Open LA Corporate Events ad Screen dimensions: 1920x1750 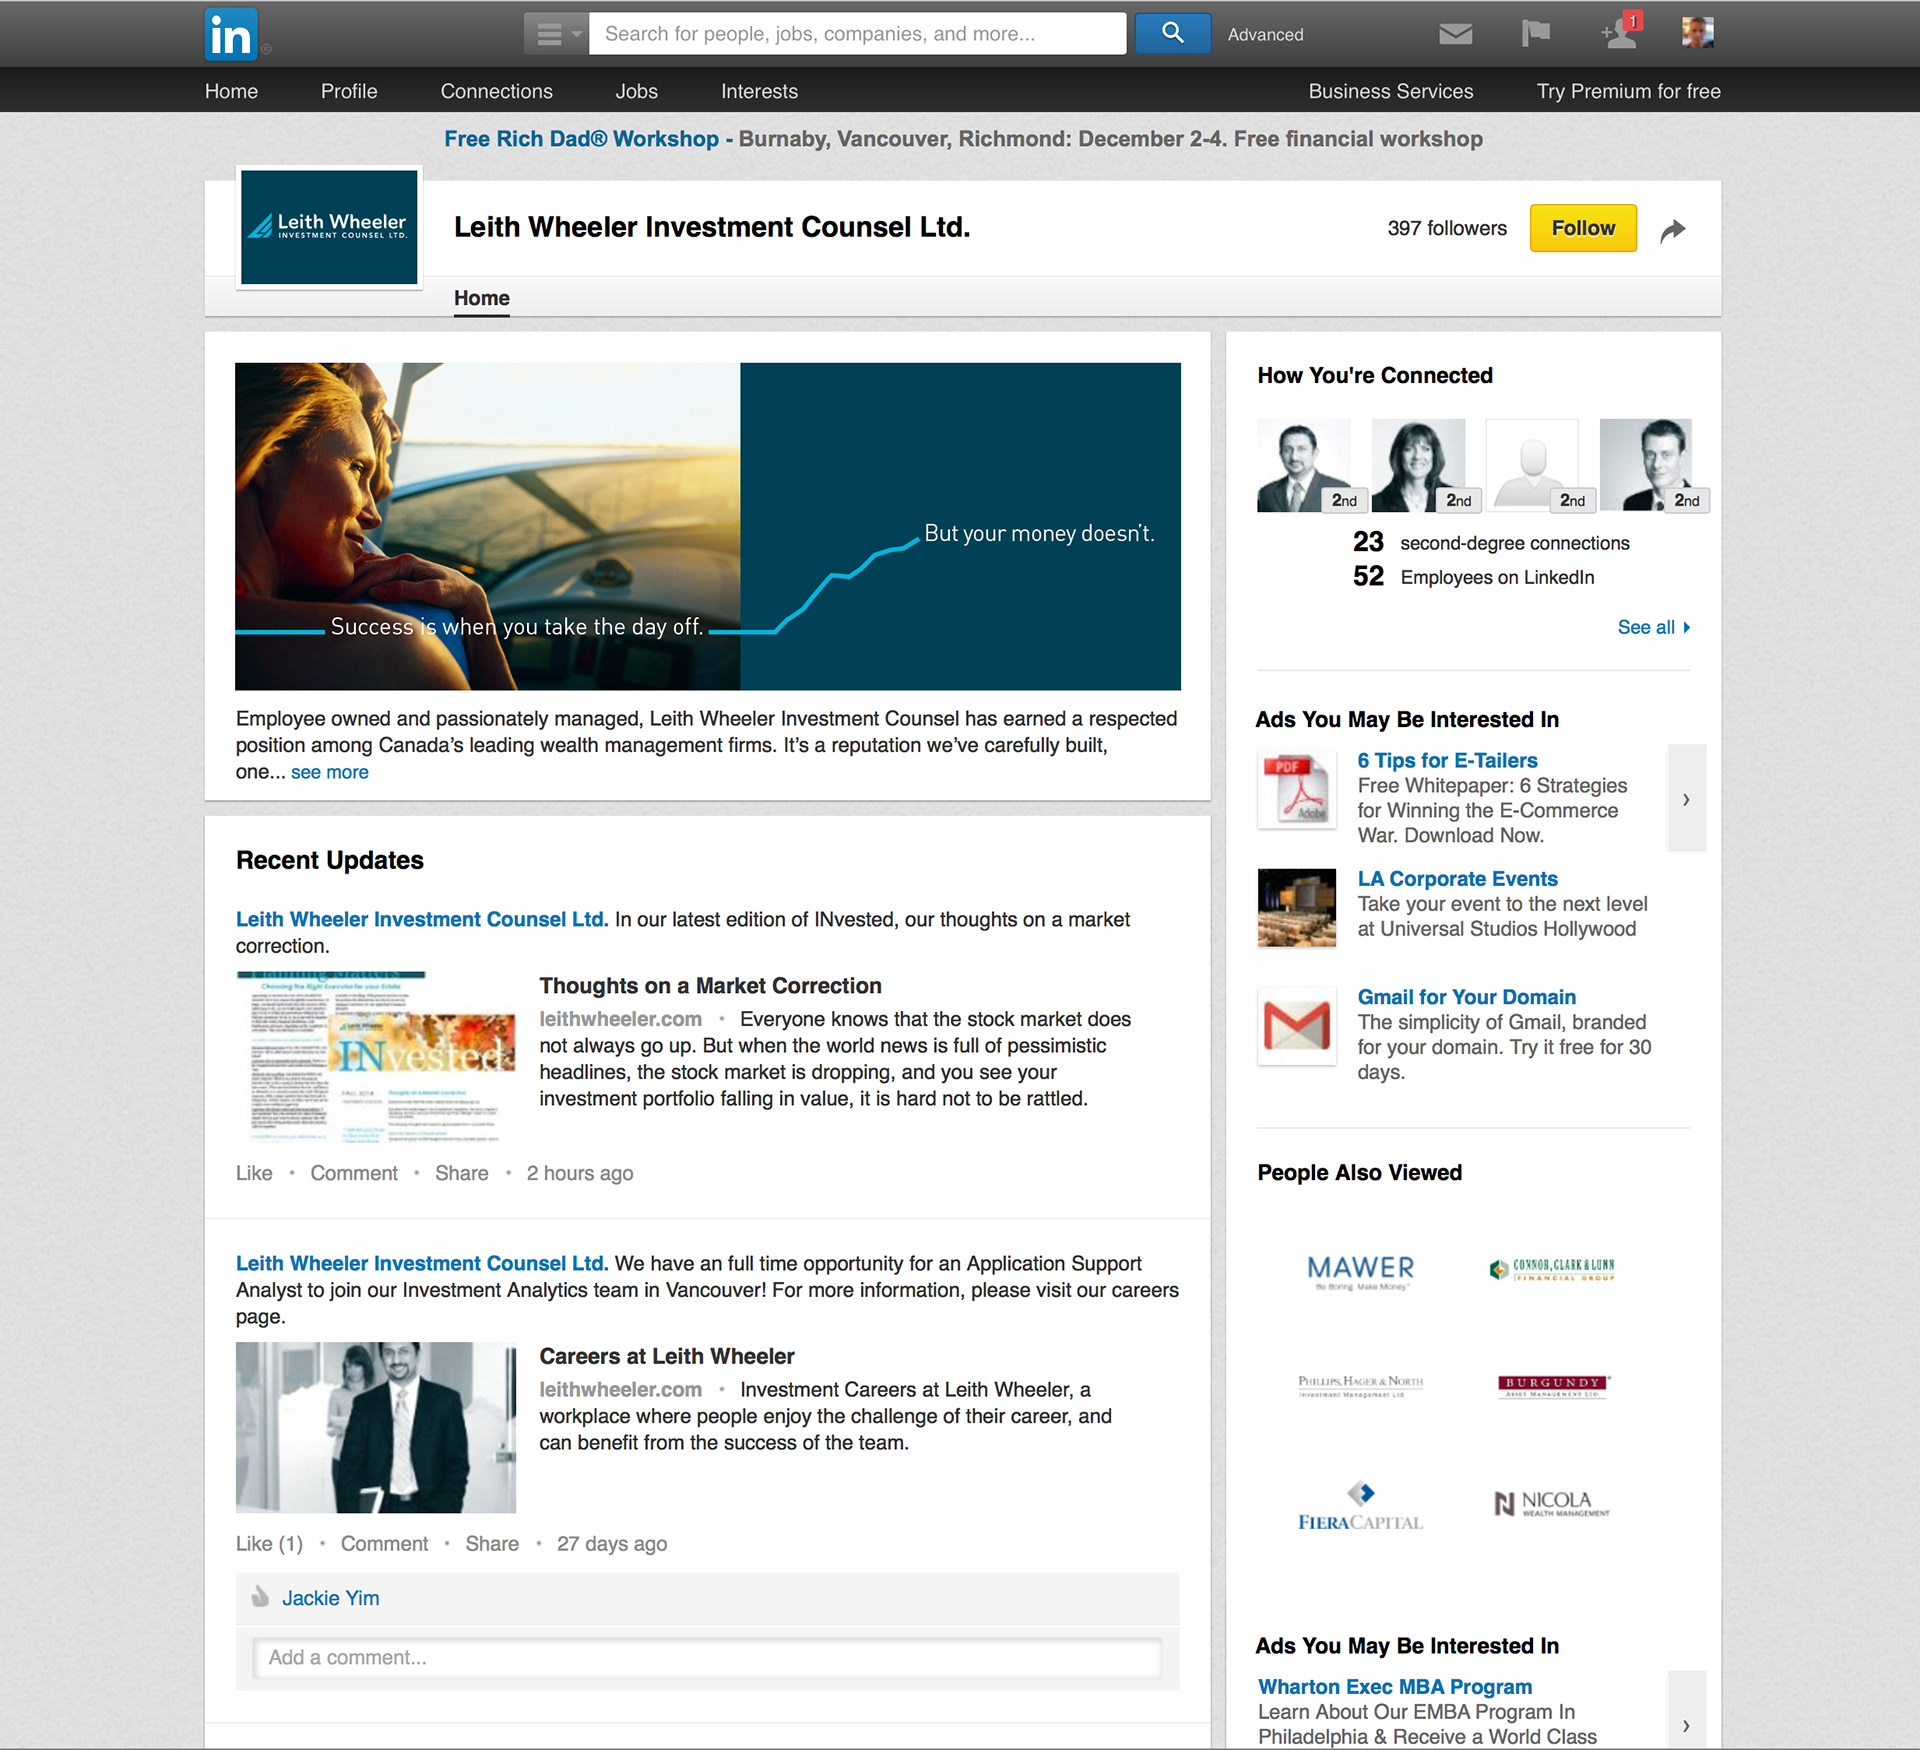pyautogui.click(x=1457, y=878)
